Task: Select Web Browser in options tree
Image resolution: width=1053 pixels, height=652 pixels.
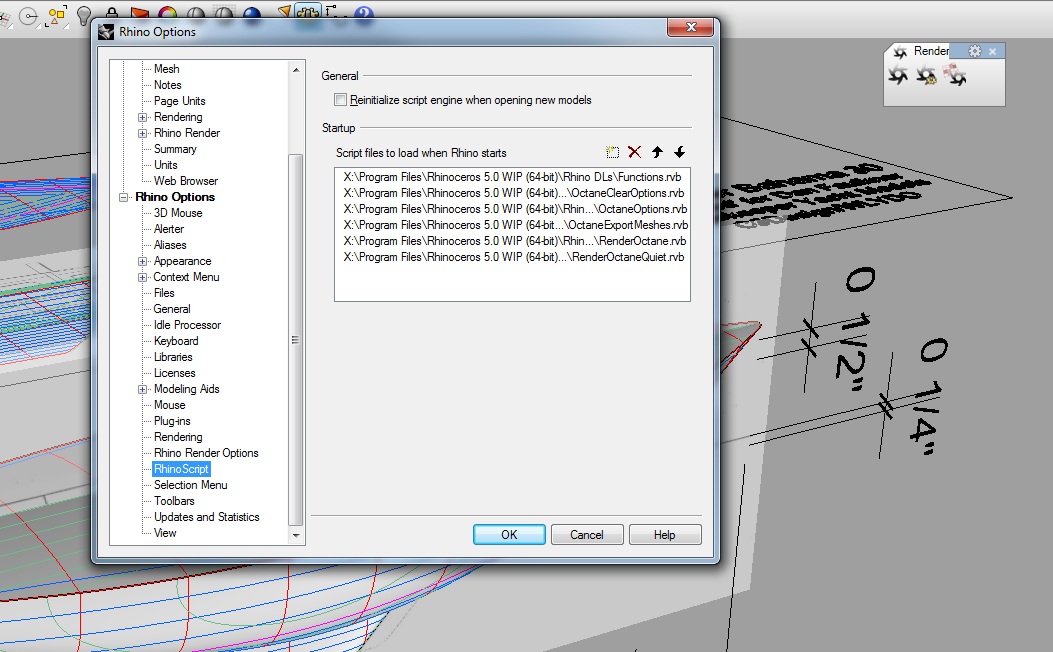Action: [x=185, y=181]
